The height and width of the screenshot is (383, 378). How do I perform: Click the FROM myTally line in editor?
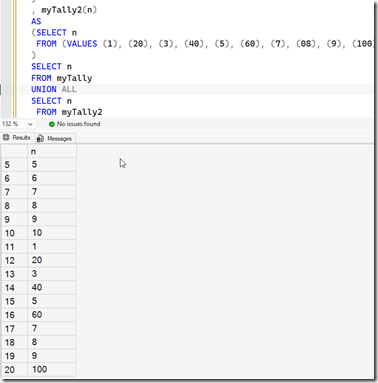[61, 78]
